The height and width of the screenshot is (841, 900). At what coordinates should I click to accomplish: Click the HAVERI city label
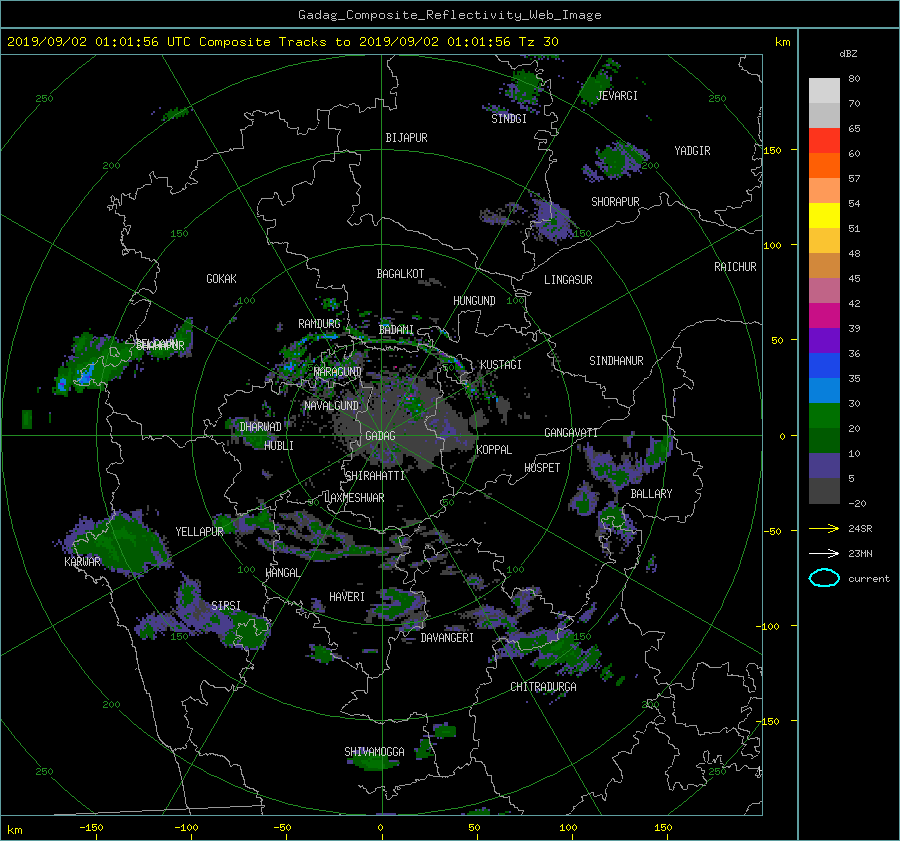347,597
